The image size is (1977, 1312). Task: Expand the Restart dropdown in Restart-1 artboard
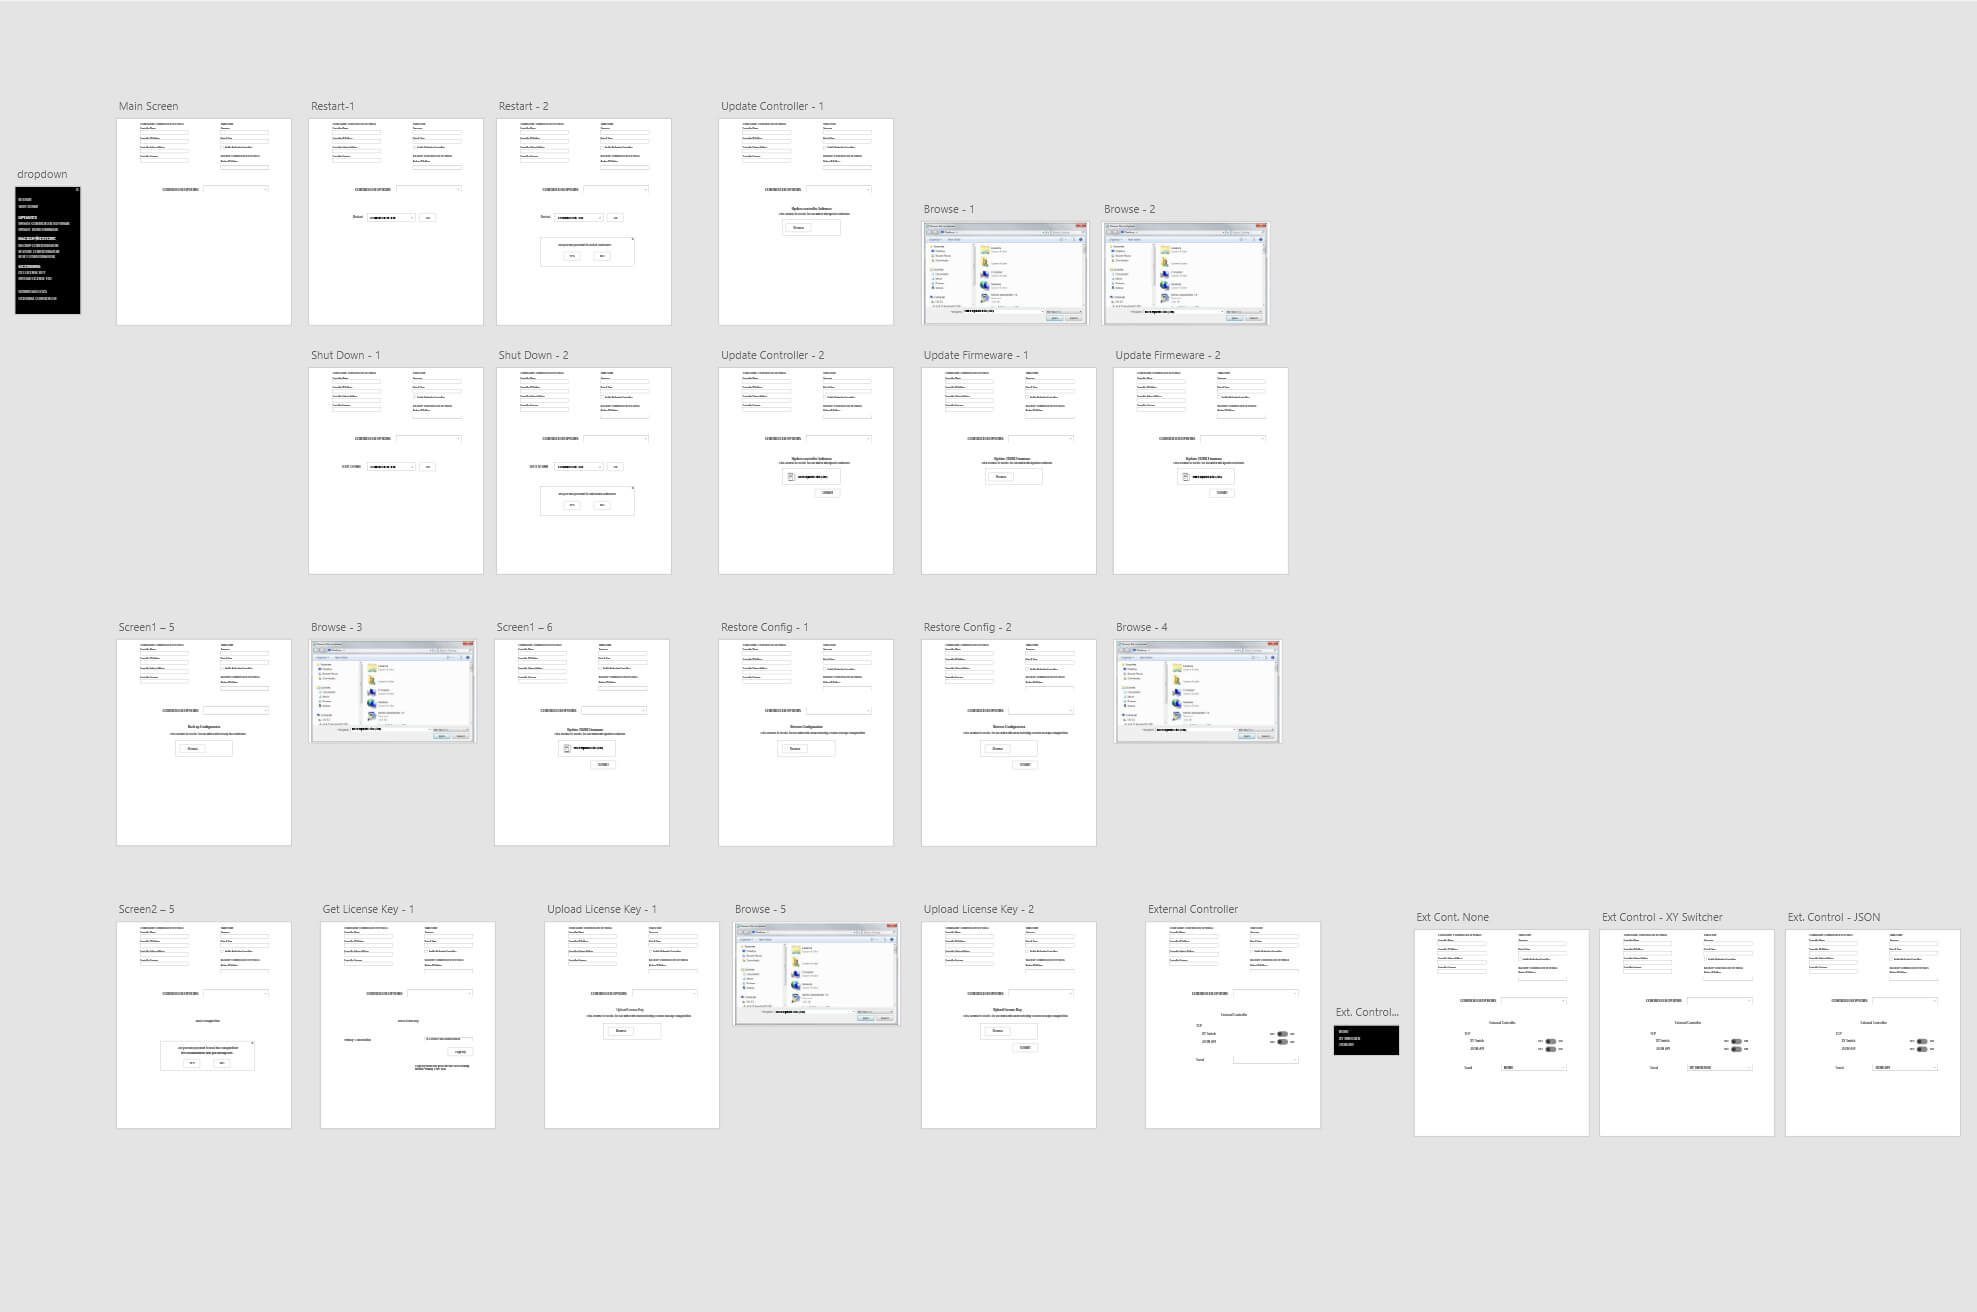[391, 217]
